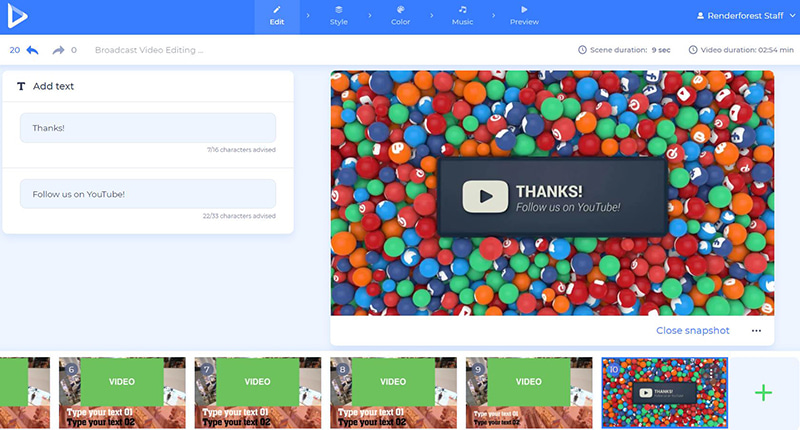Click the Scene duration 9 sec label
This screenshot has width=800, height=430.
point(630,50)
